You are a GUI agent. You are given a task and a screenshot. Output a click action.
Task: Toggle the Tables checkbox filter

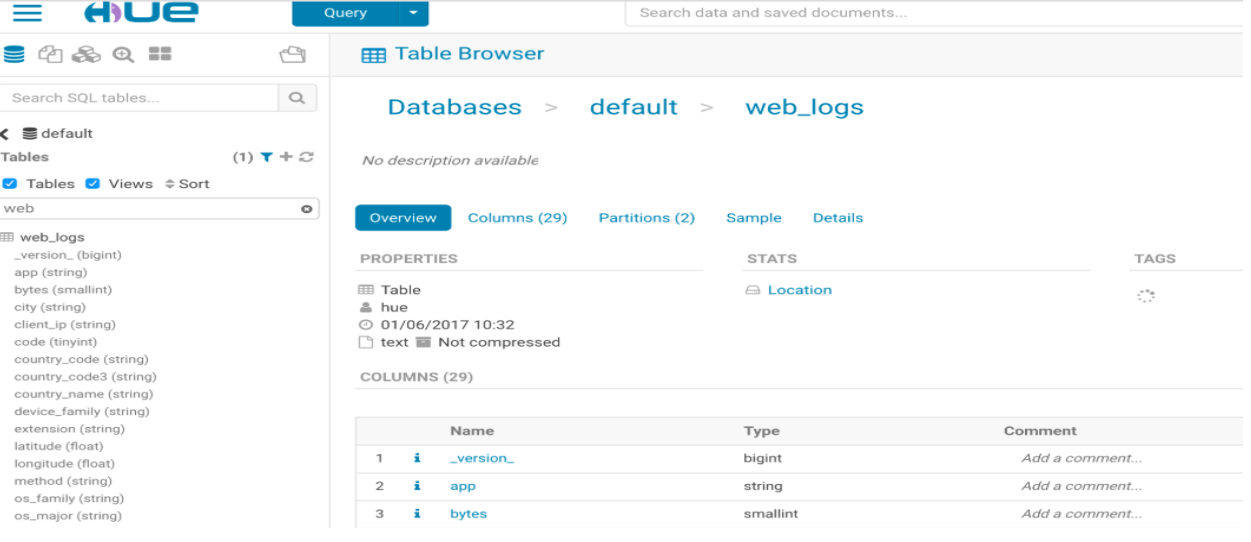tap(10, 184)
